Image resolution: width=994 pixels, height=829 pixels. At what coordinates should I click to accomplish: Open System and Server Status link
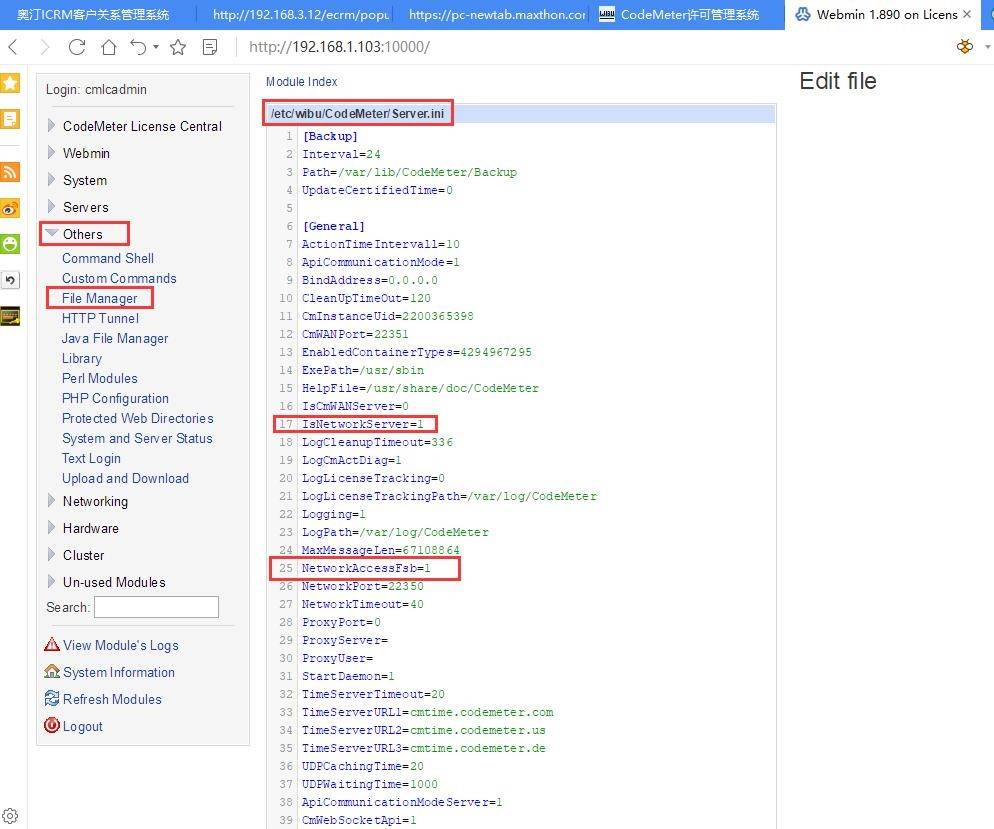coord(137,439)
